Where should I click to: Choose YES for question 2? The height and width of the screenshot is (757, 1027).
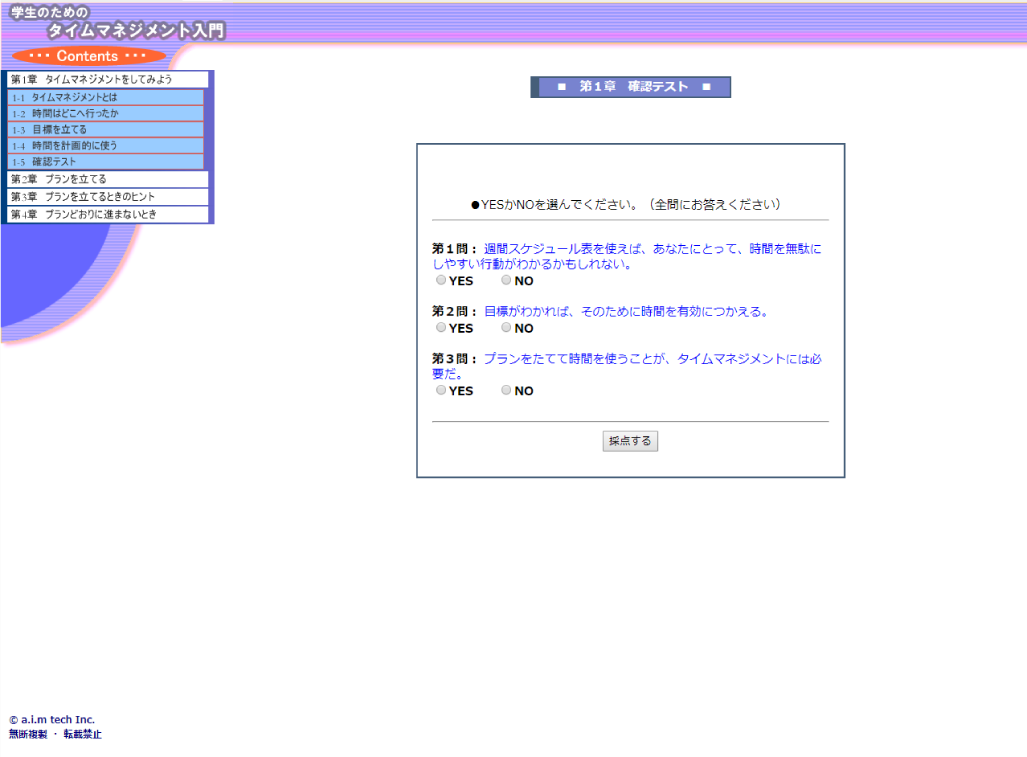tap(441, 327)
